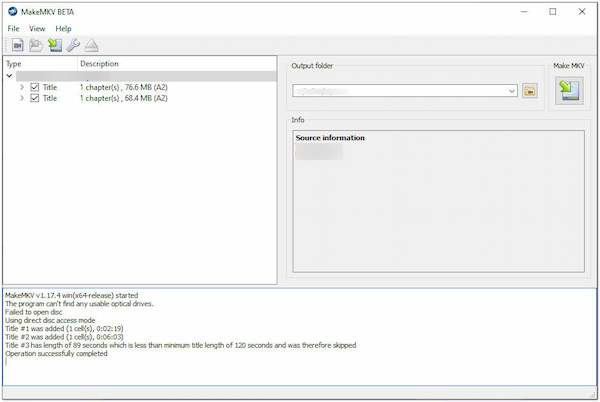
Task: Select the selected root disc row
Action: click(146, 76)
